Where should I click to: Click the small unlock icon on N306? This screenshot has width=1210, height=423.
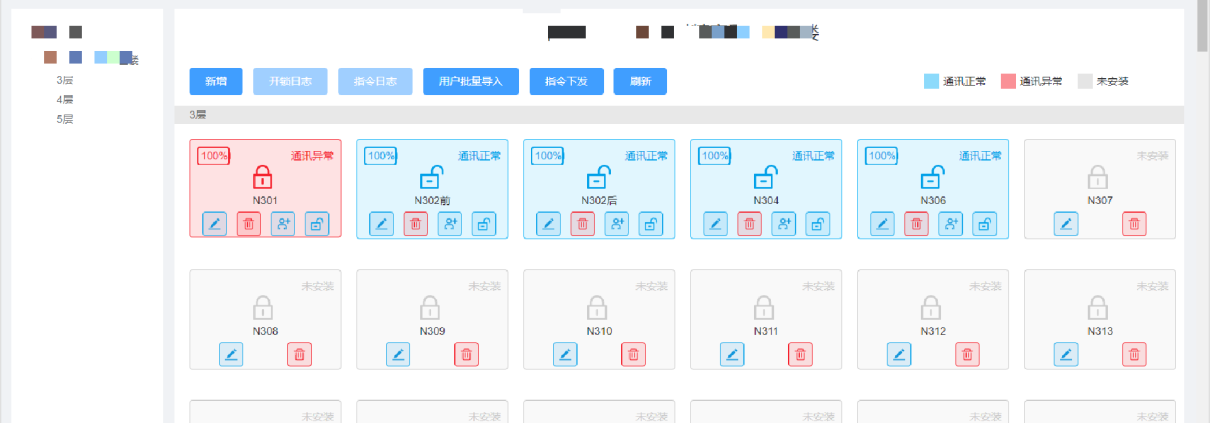point(985,224)
